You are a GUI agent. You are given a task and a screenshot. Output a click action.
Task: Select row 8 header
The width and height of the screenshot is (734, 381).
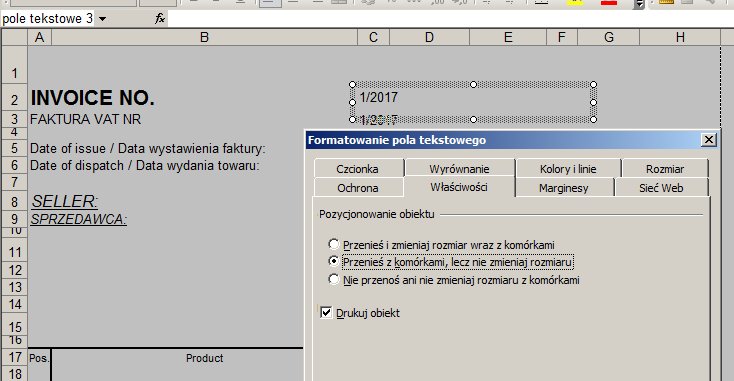[x=15, y=201]
